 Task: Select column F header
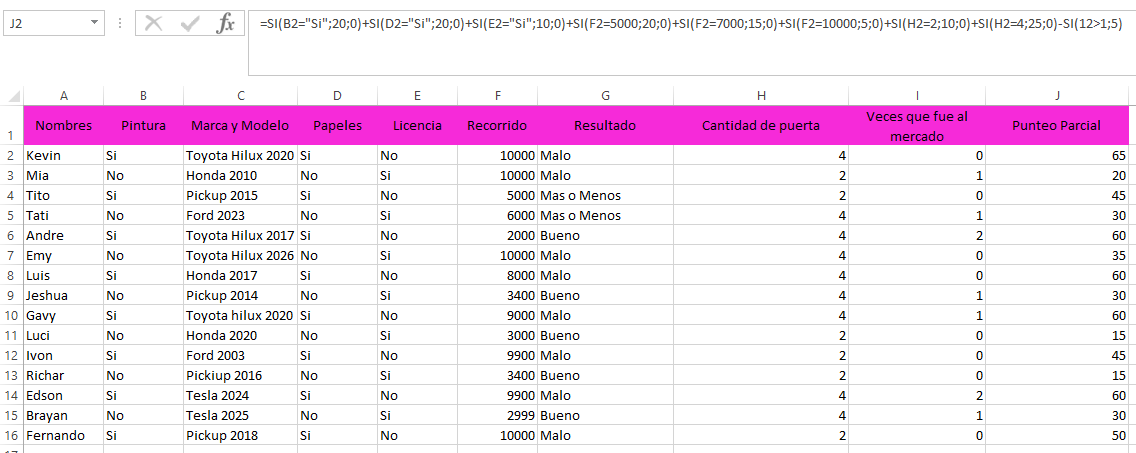coord(497,96)
